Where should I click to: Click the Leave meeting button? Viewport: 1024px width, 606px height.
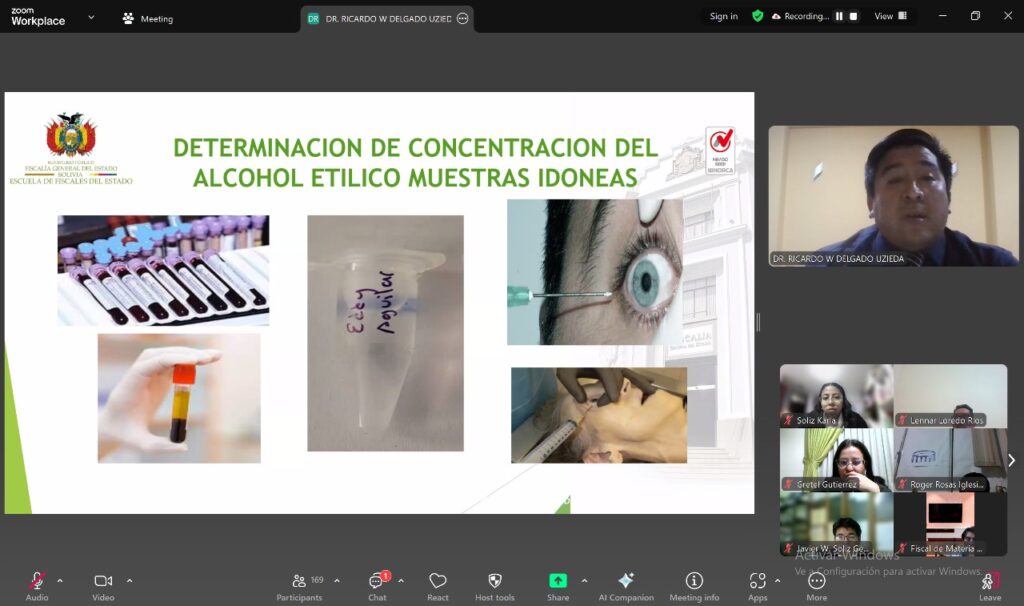tap(990, 586)
